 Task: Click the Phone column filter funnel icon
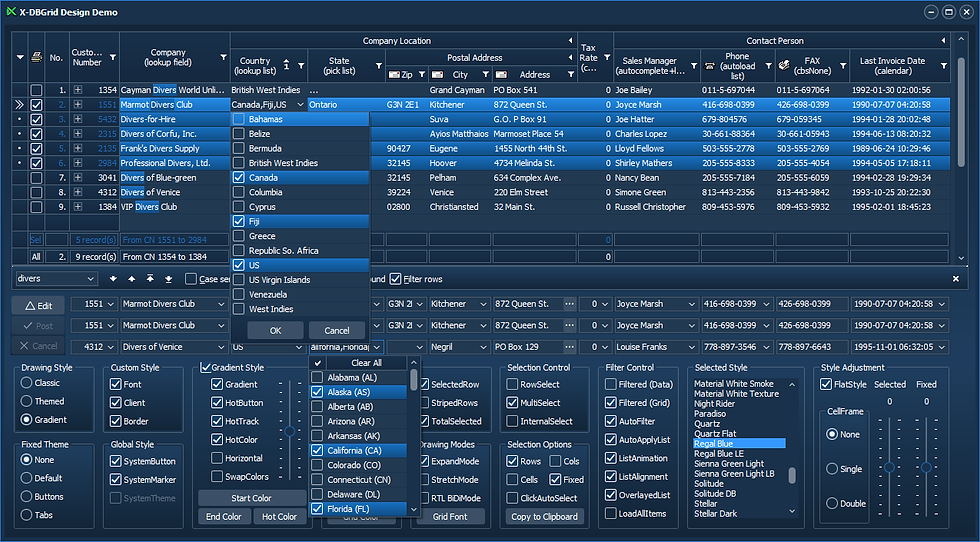768,66
